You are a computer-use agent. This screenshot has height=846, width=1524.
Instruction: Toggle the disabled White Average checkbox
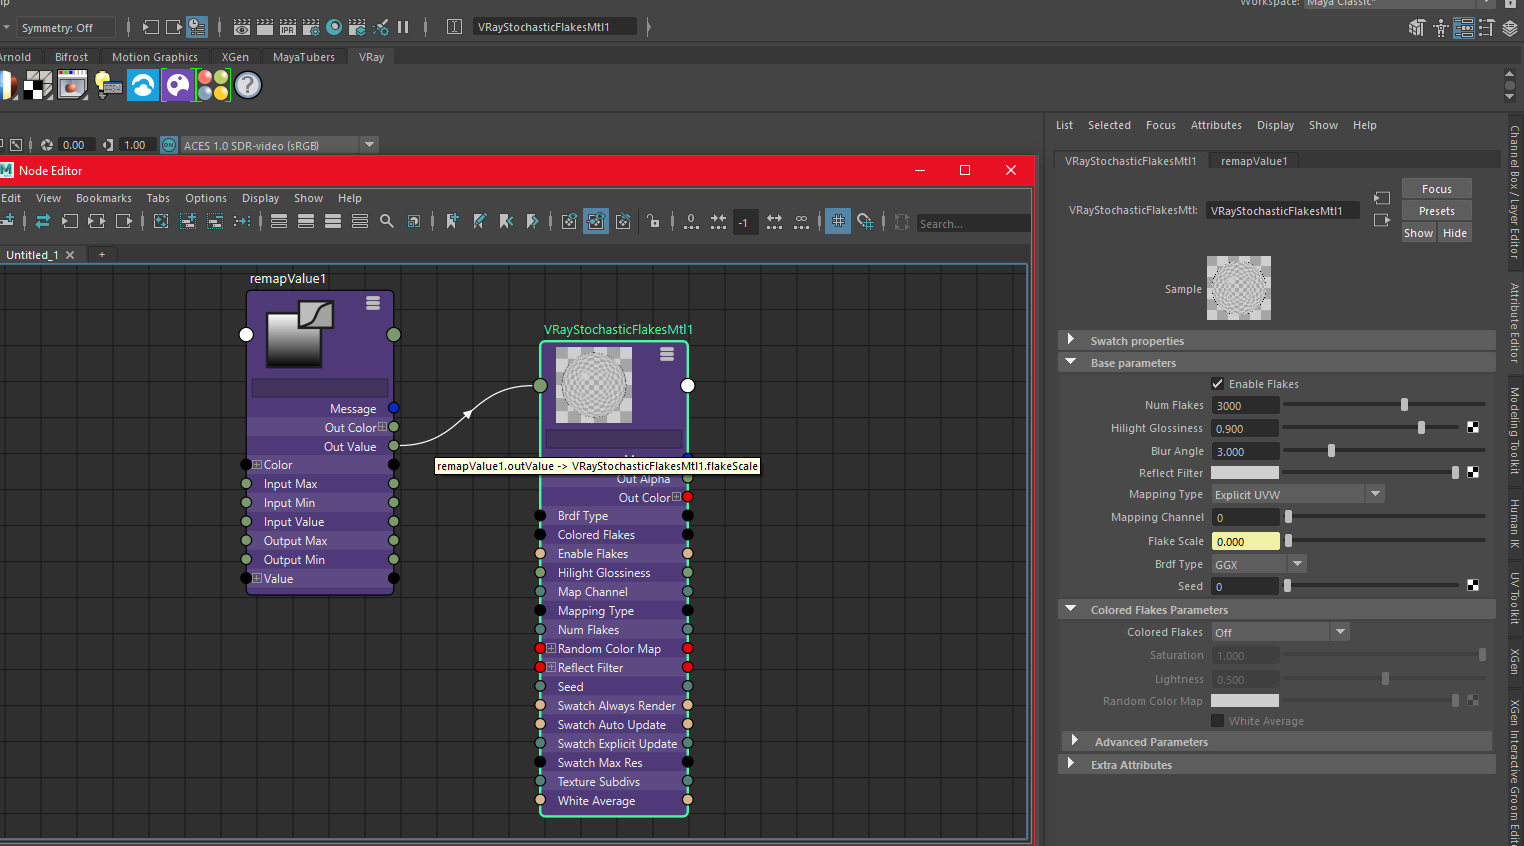pos(1217,721)
